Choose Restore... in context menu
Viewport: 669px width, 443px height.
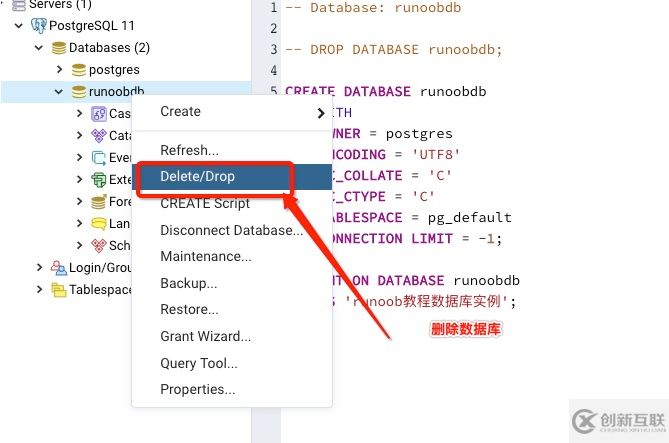pyautogui.click(x=232, y=309)
